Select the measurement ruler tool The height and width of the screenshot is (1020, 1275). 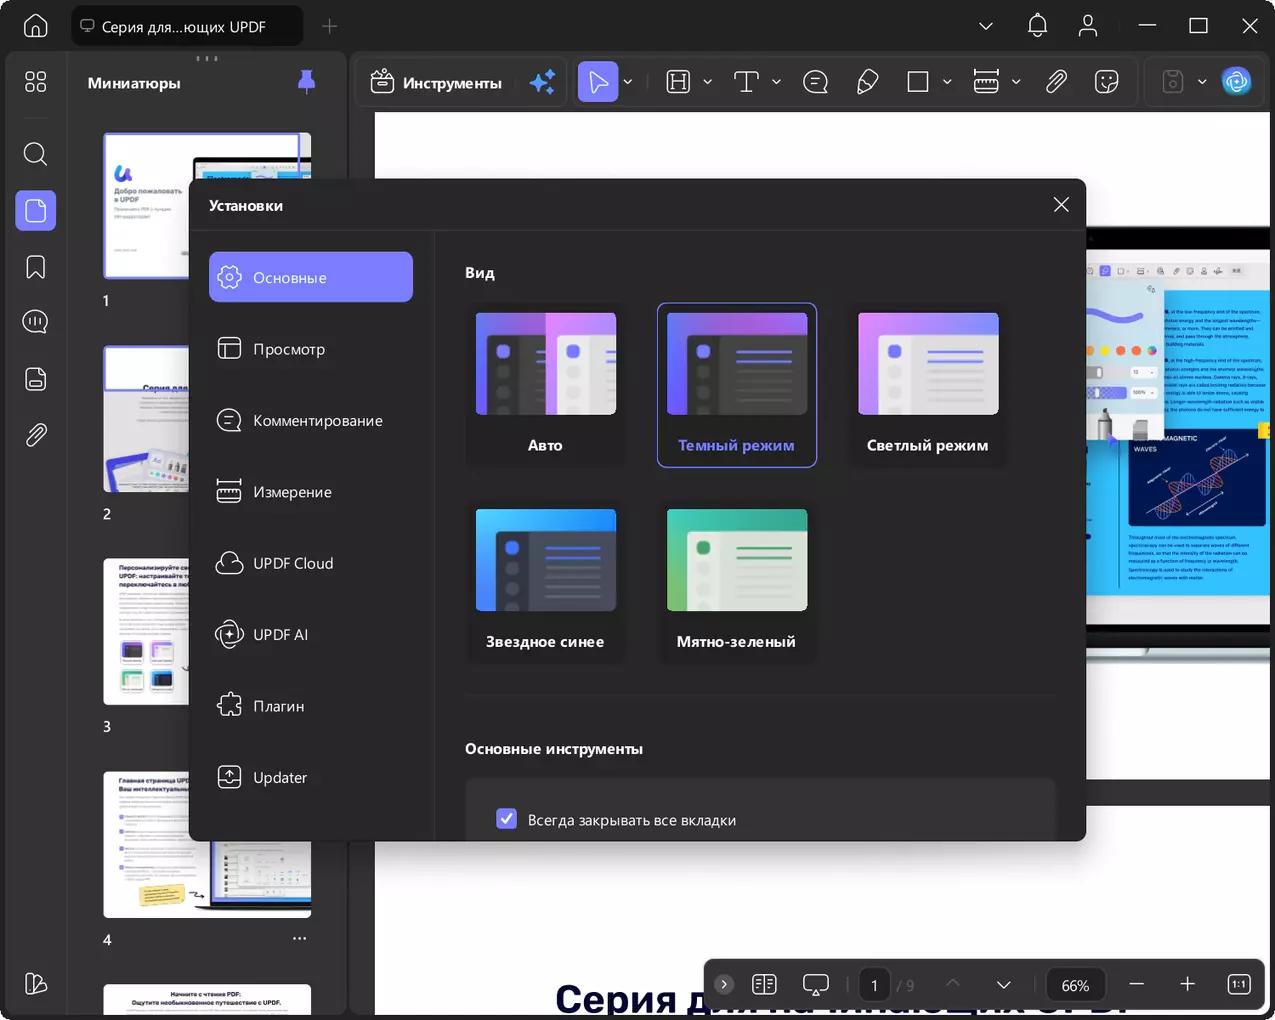coord(987,82)
